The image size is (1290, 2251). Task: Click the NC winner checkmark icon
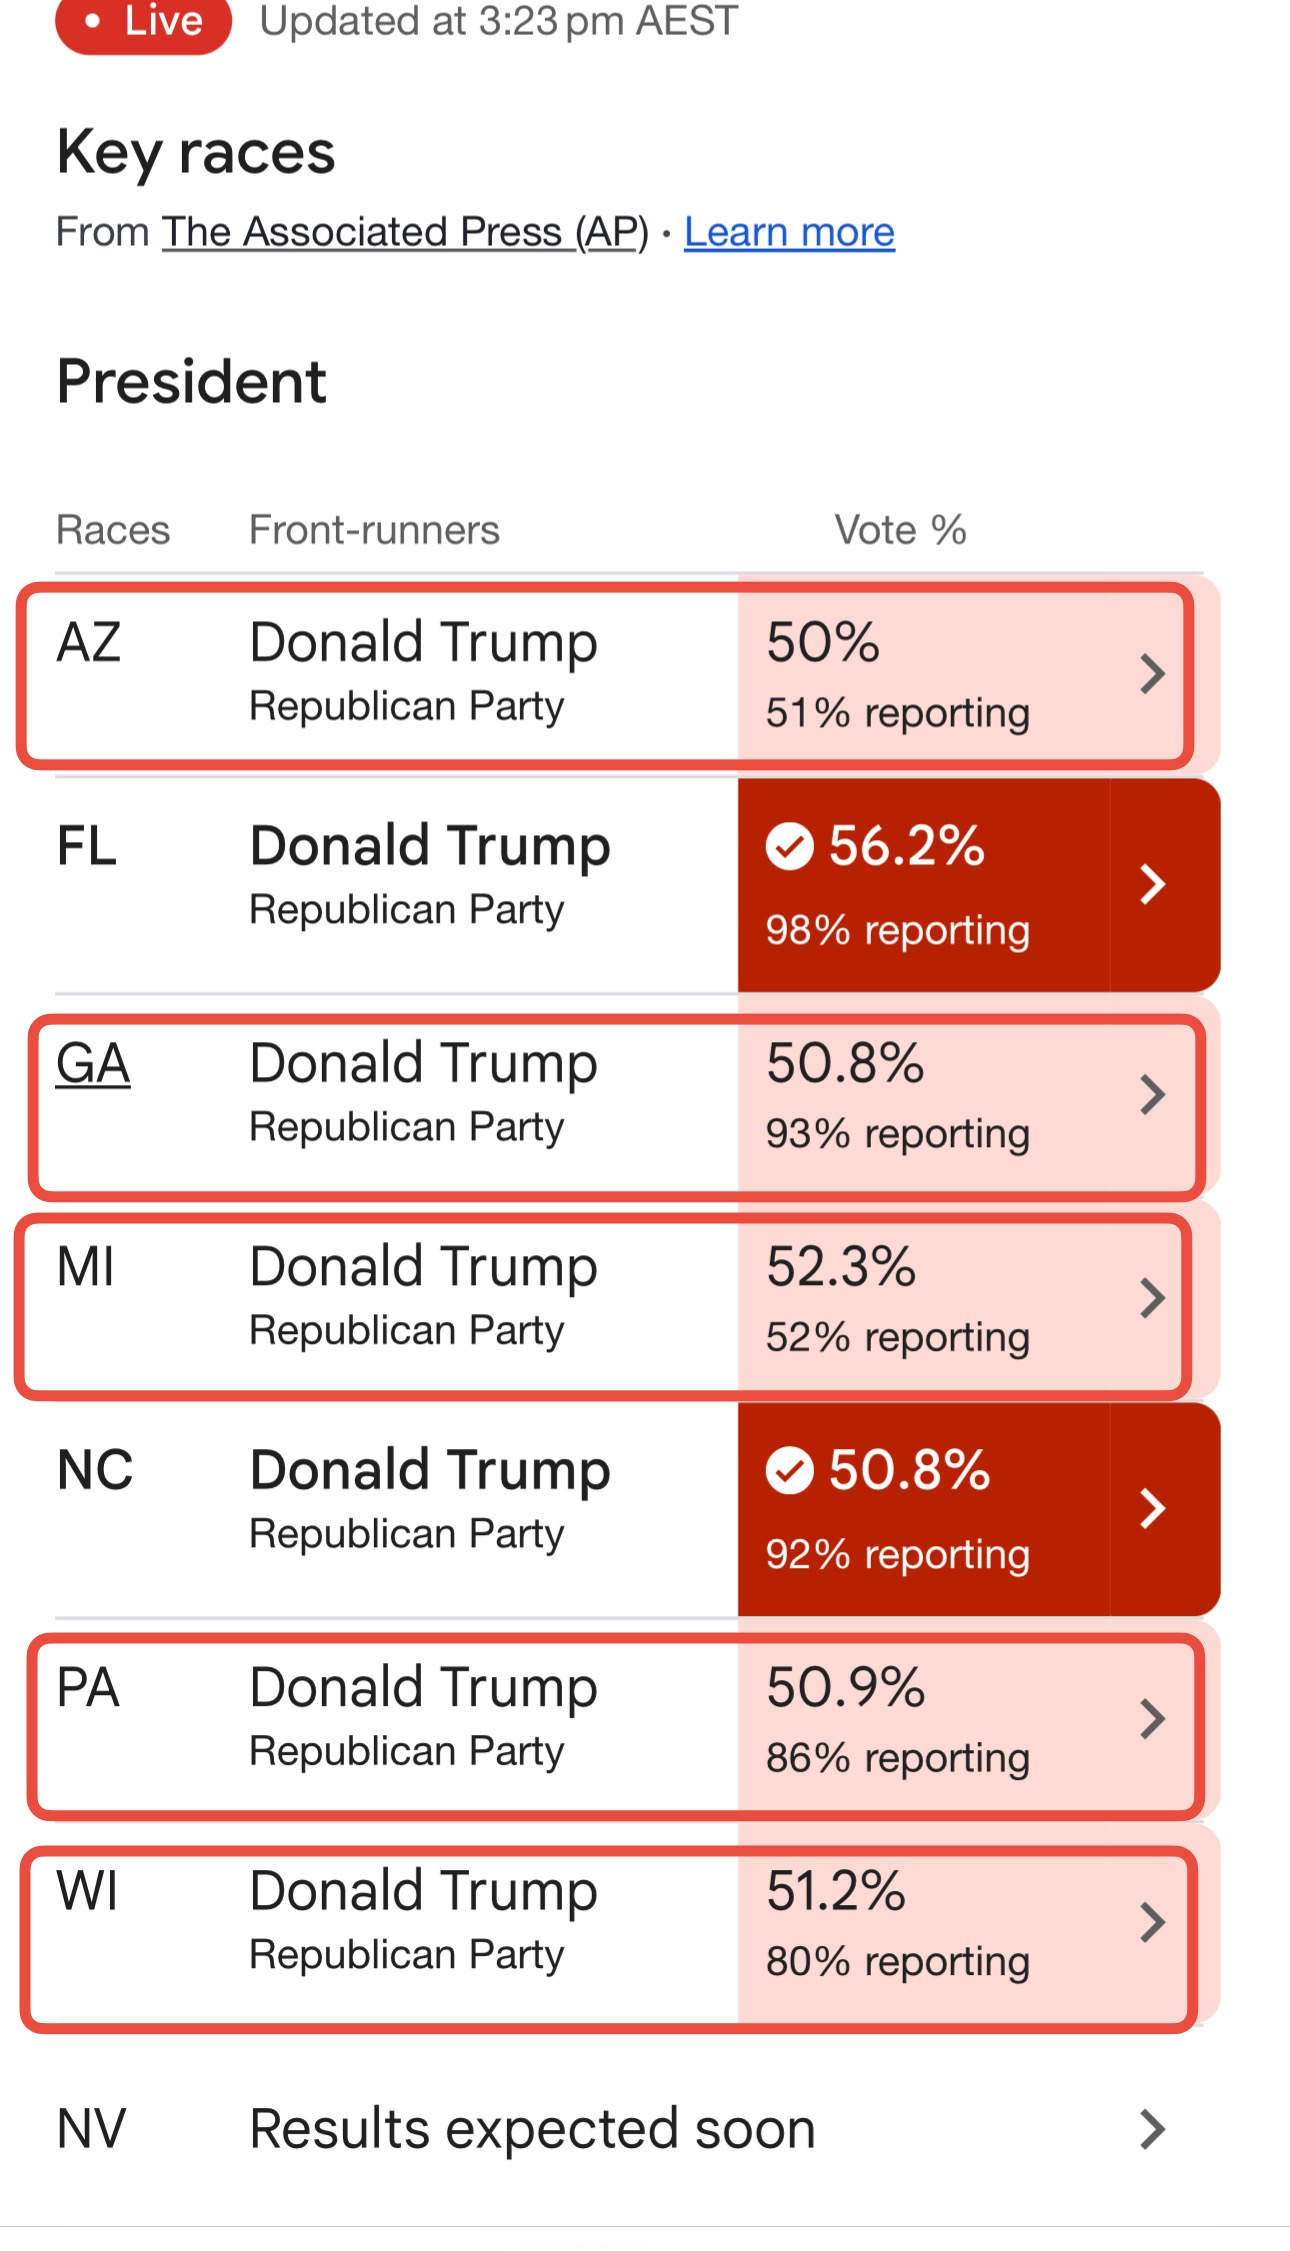(x=790, y=1471)
